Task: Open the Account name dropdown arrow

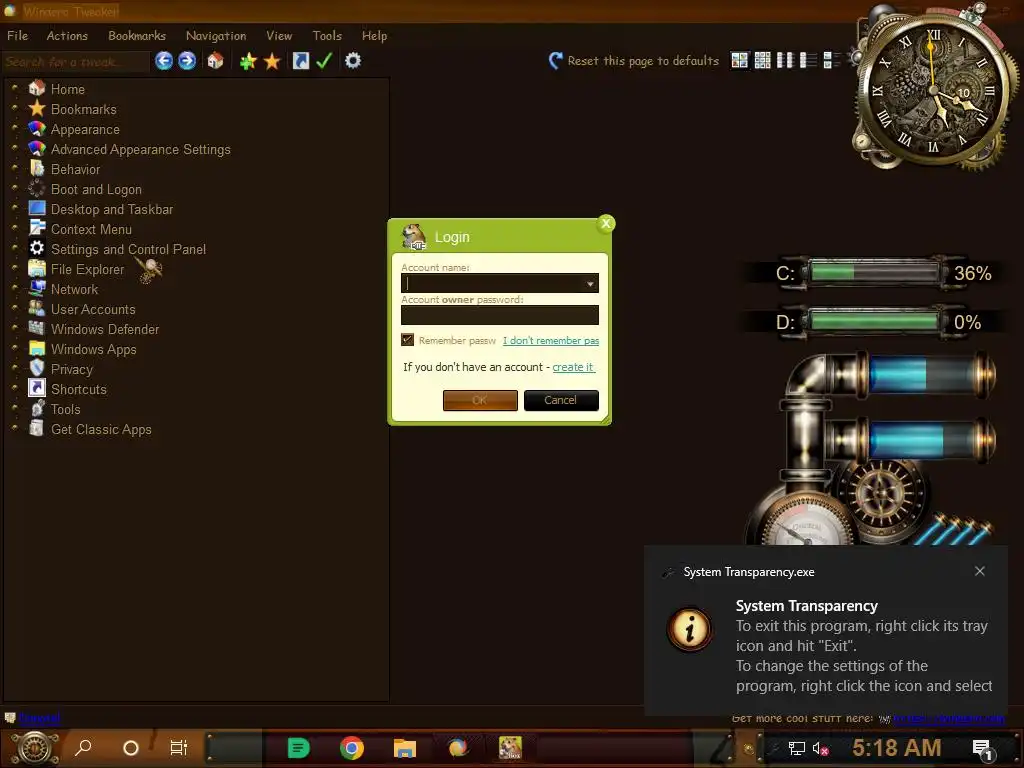Action: [590, 283]
